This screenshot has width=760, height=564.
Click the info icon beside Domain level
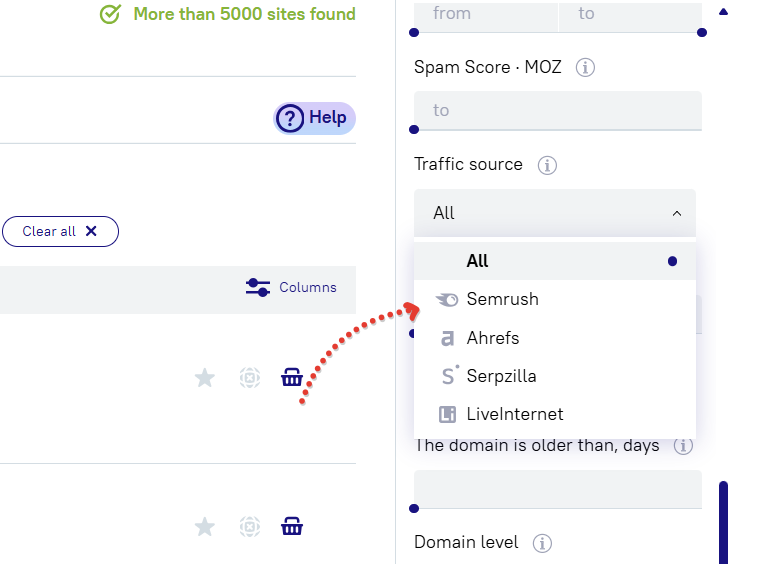click(543, 543)
